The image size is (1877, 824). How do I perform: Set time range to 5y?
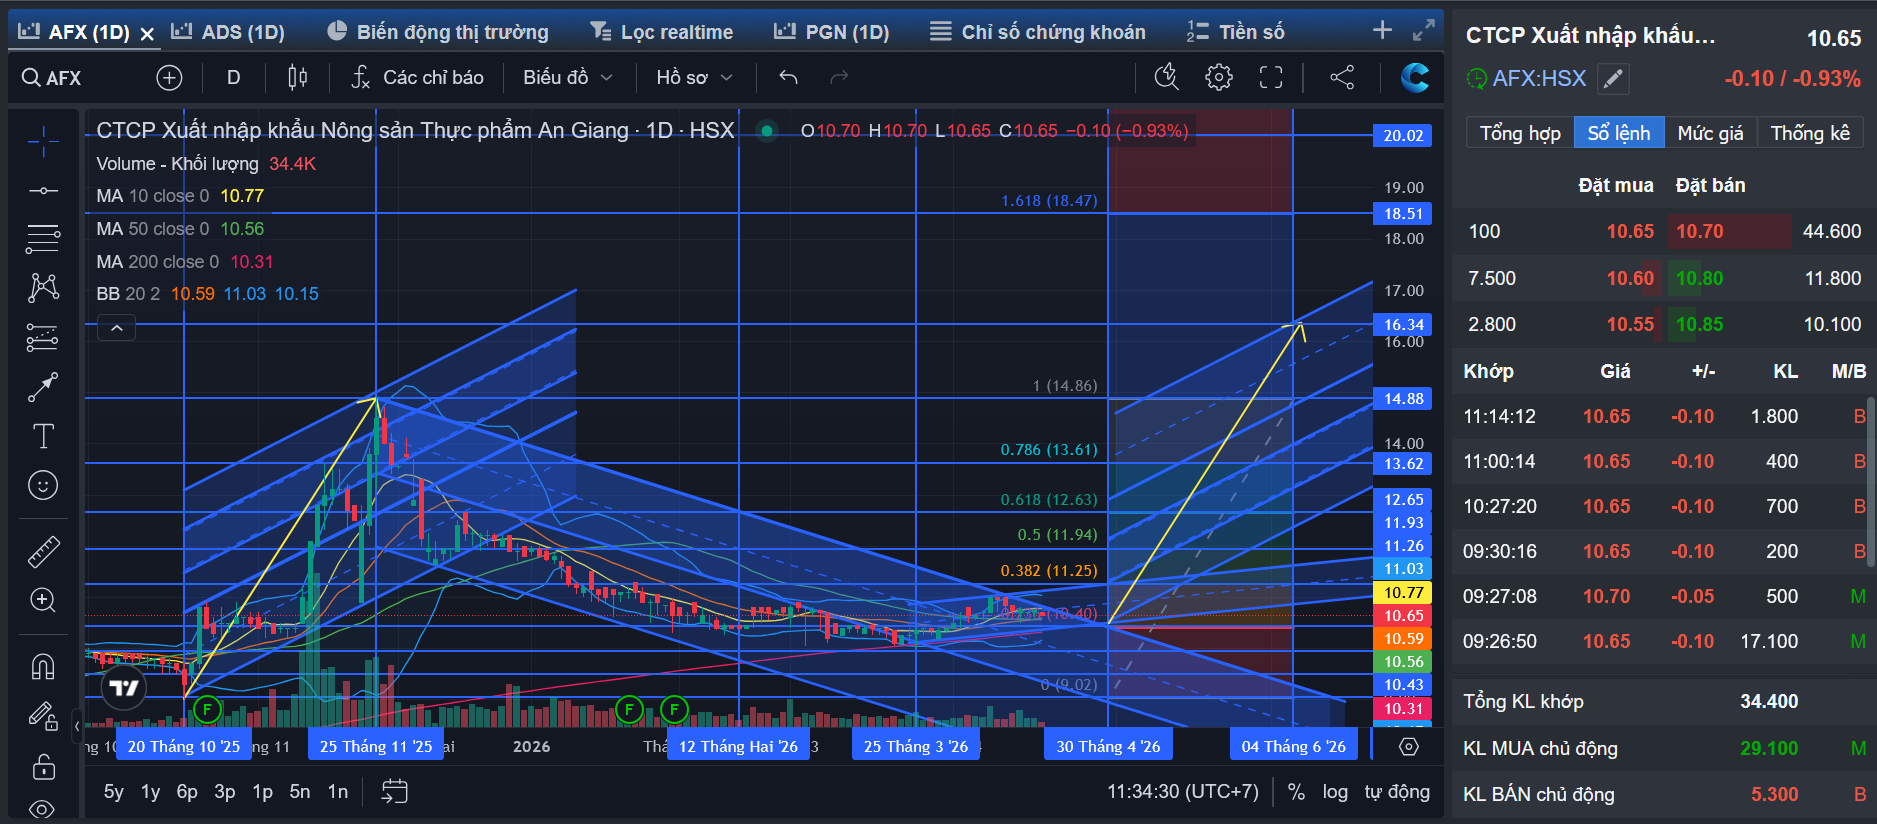point(114,792)
